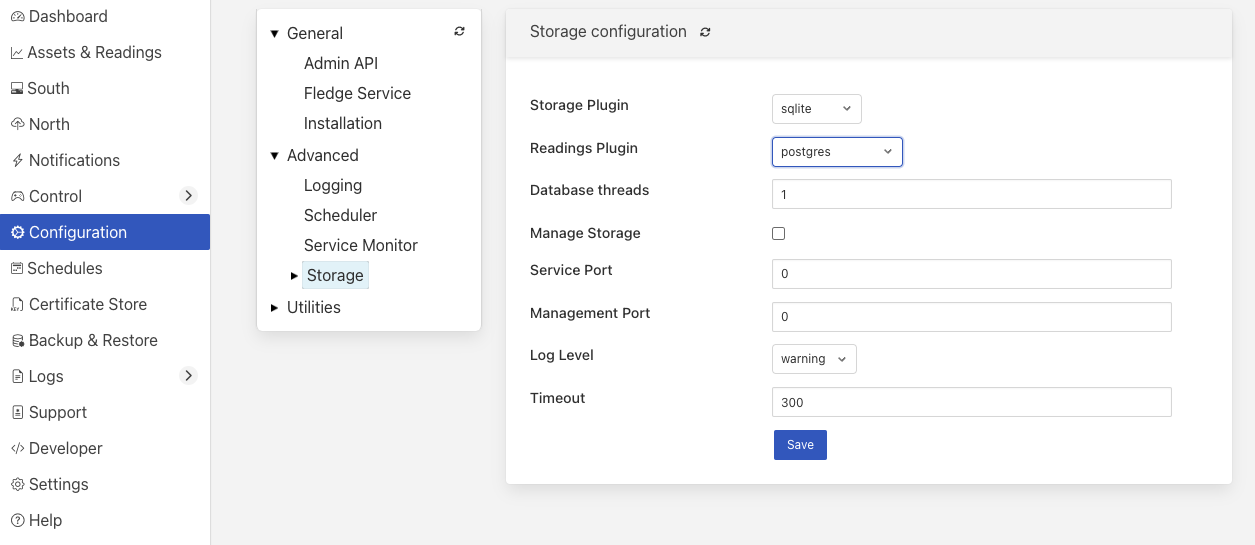Save the storage configuration

tap(800, 445)
